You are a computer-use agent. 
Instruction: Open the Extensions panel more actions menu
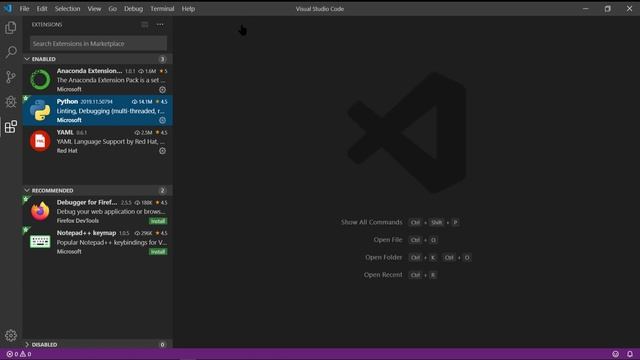[x=160, y=24]
